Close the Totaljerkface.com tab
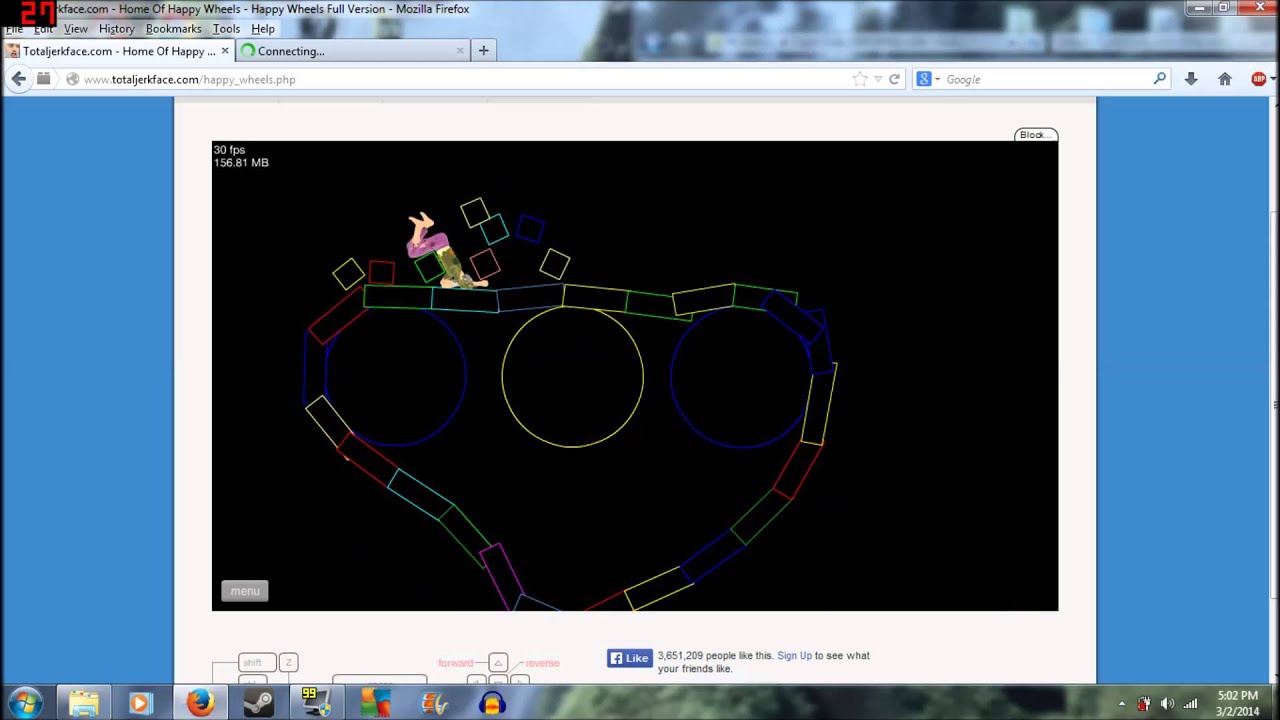The width and height of the screenshot is (1280, 720). (x=225, y=51)
